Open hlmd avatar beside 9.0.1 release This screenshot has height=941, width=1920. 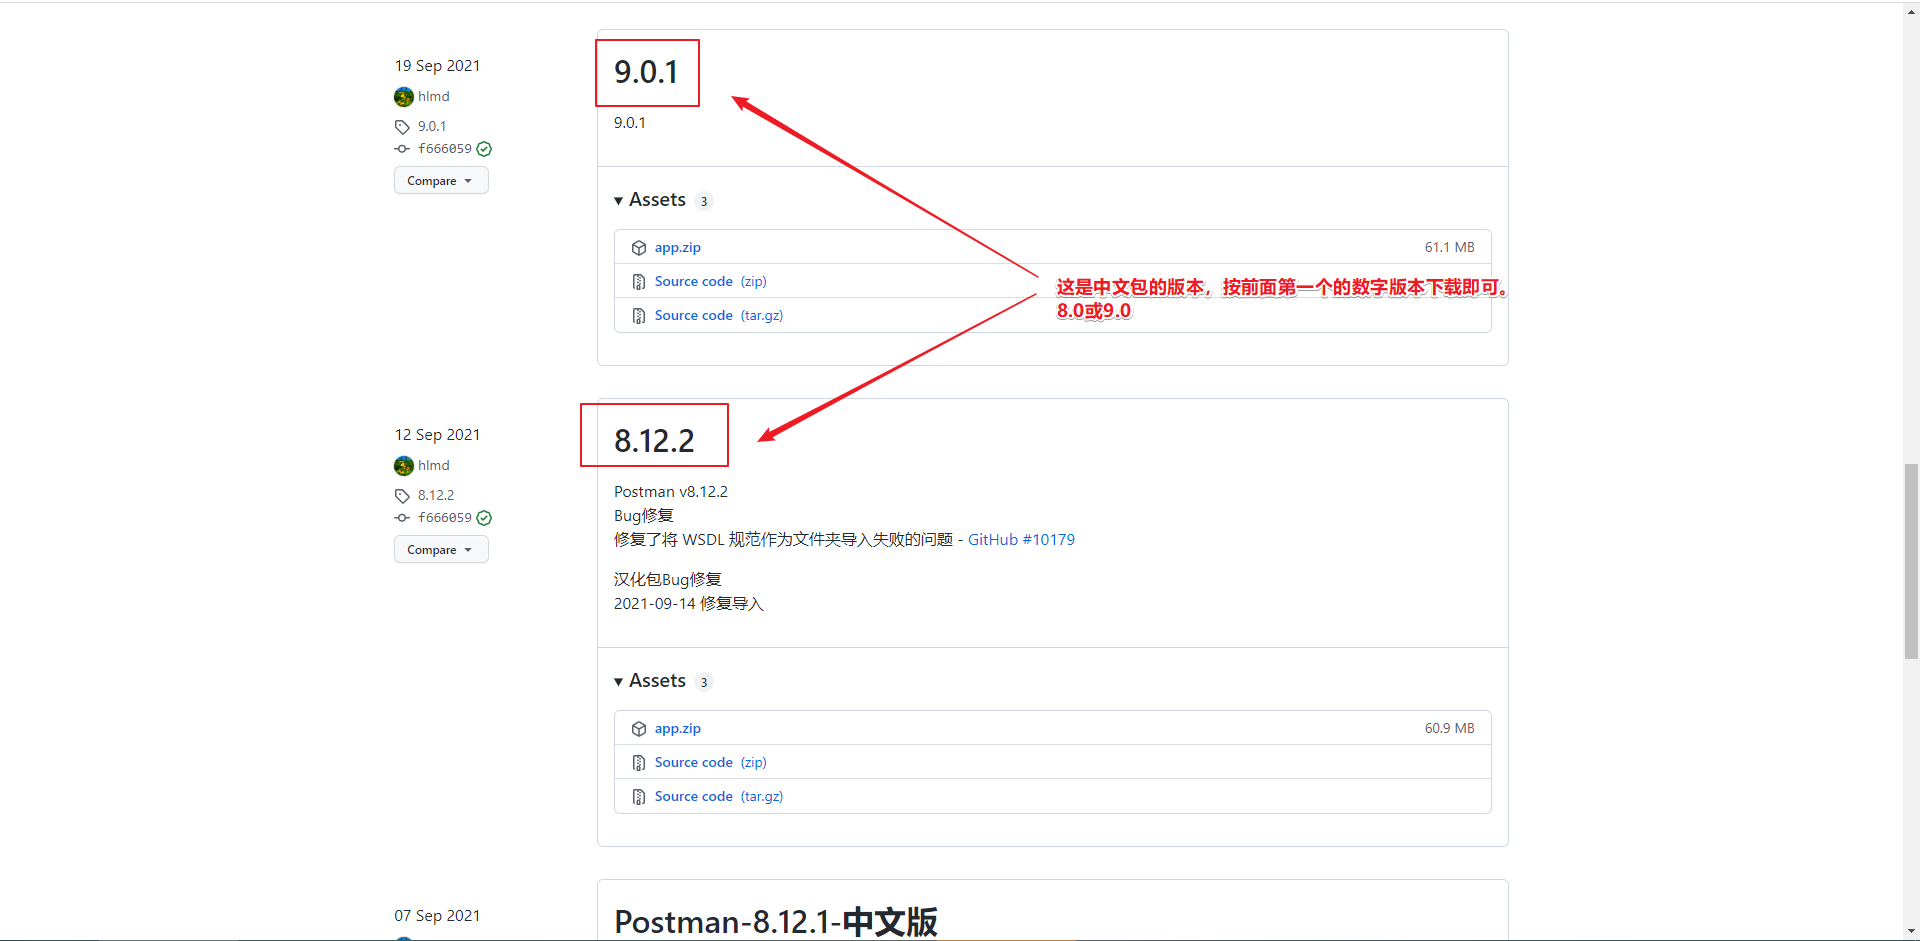tap(404, 97)
